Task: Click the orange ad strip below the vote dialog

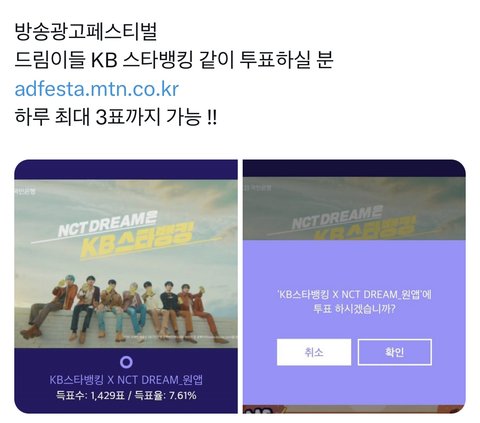Action: [x=354, y=409]
